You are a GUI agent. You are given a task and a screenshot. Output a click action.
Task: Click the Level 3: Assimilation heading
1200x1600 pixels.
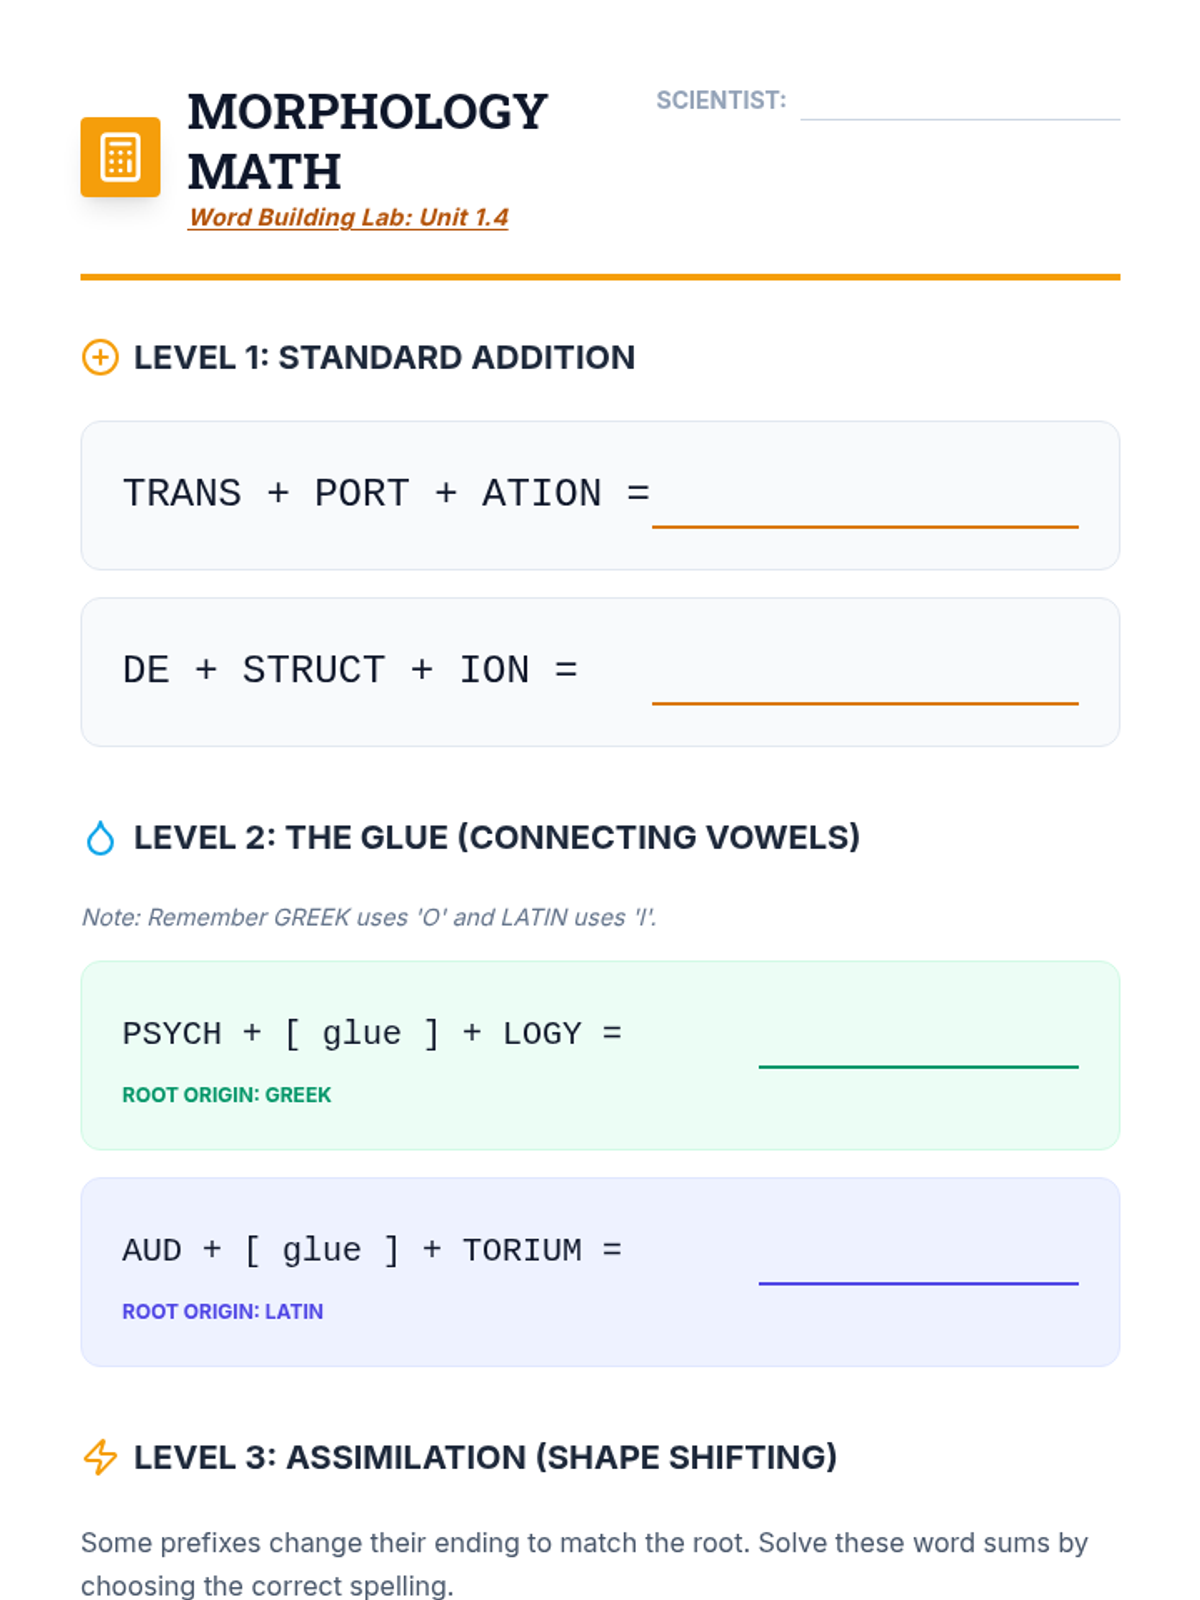[x=485, y=1457]
